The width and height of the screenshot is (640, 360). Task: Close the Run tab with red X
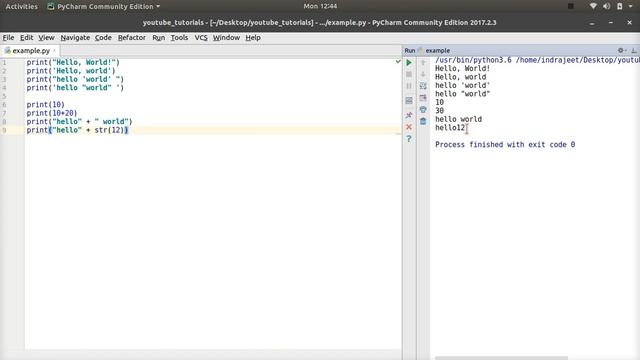(409, 127)
